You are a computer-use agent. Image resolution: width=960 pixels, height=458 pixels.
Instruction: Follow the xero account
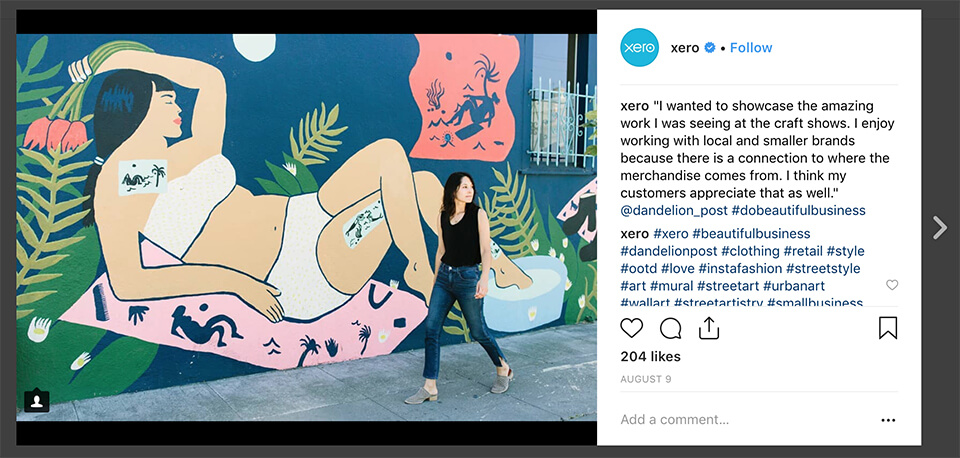coord(751,48)
